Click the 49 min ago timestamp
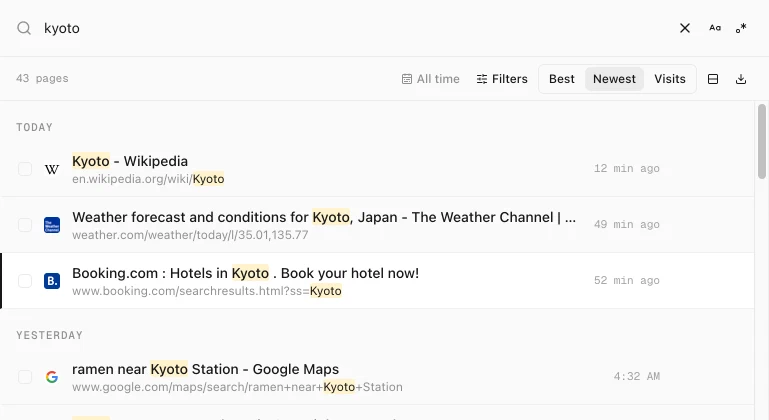This screenshot has width=769, height=420. [627, 224]
